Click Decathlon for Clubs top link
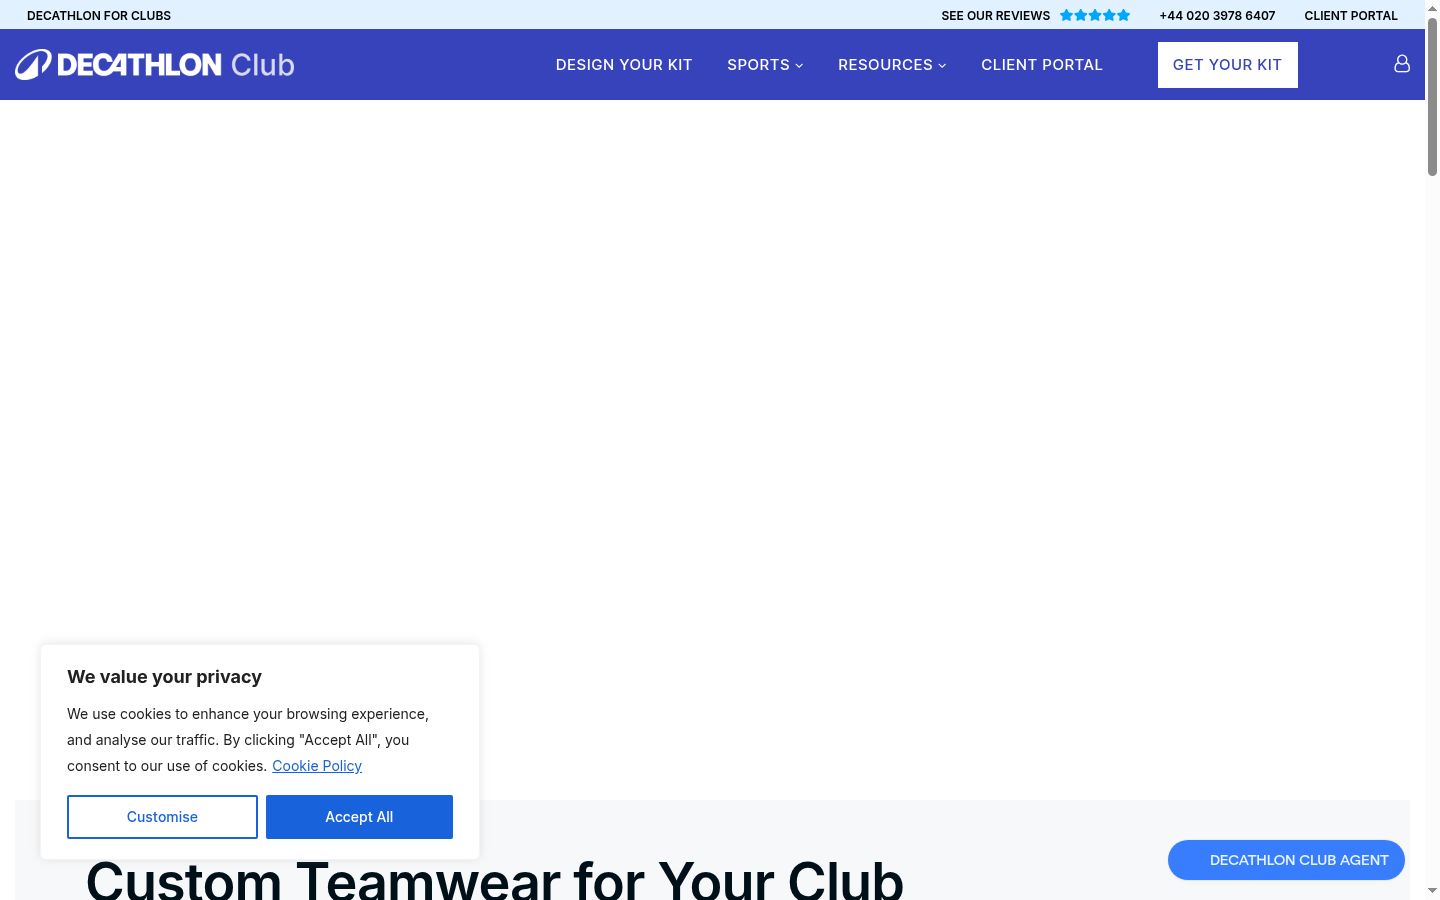 click(x=99, y=15)
